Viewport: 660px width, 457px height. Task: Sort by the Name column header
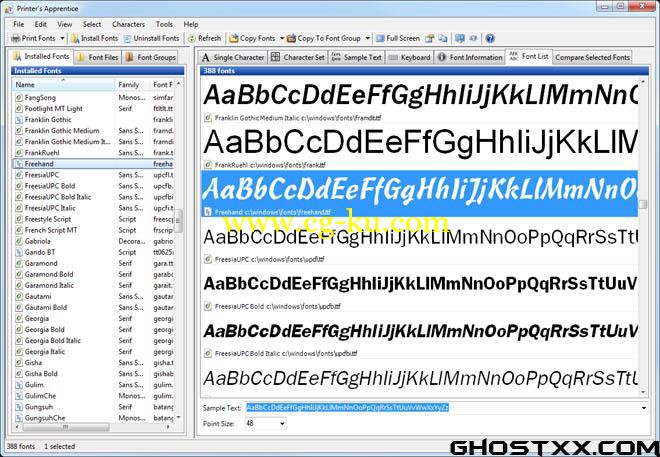click(63, 85)
